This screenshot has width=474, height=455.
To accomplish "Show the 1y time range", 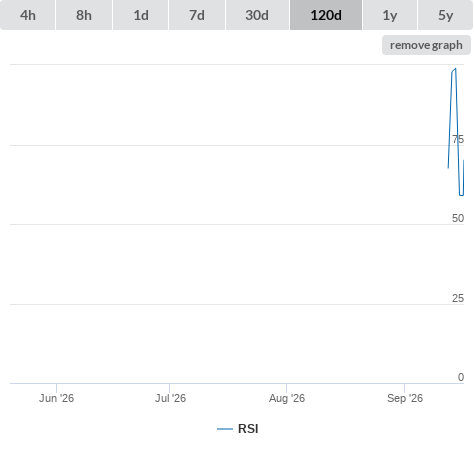I will (390, 15).
